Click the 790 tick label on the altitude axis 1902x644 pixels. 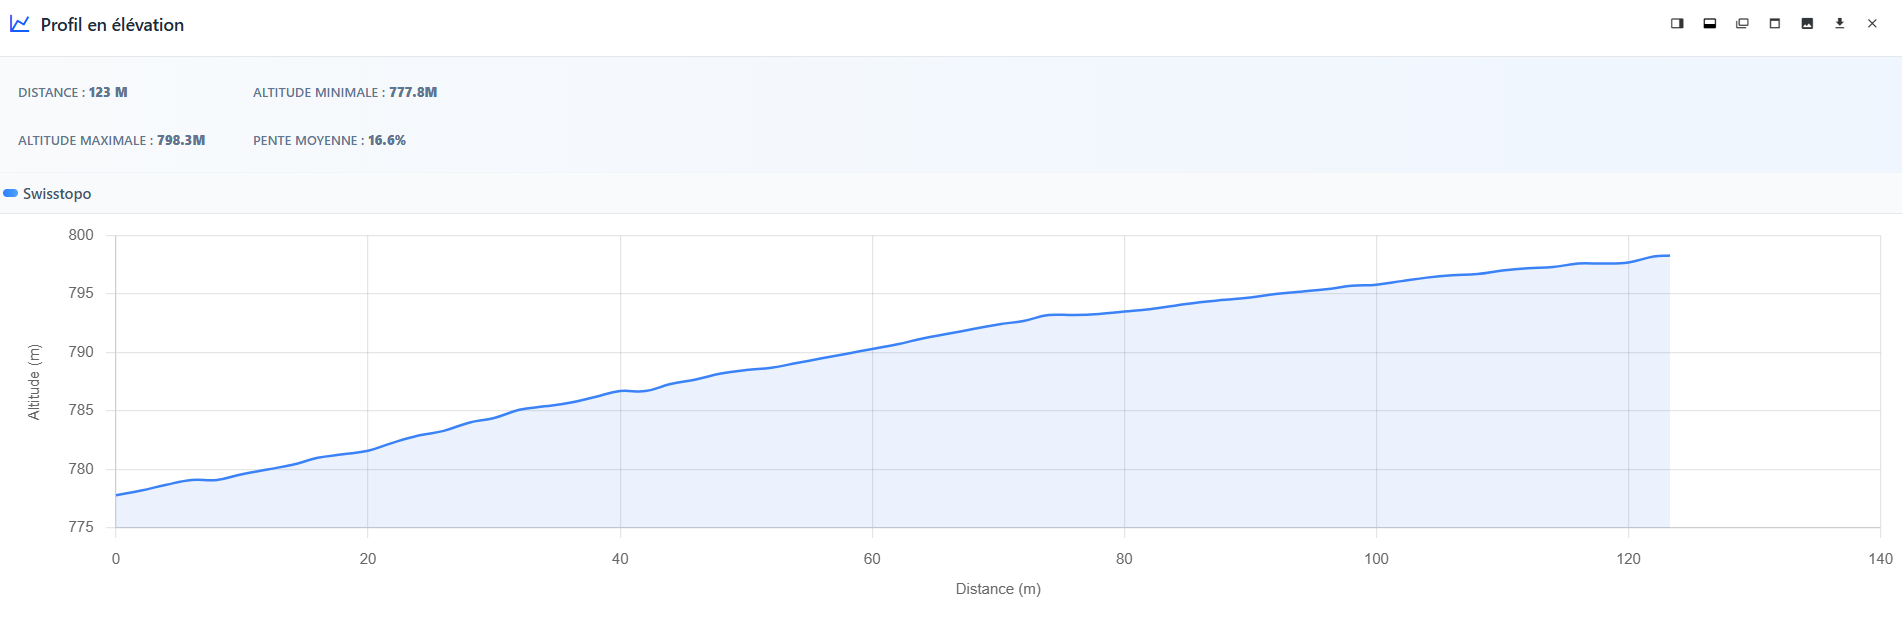click(81, 352)
